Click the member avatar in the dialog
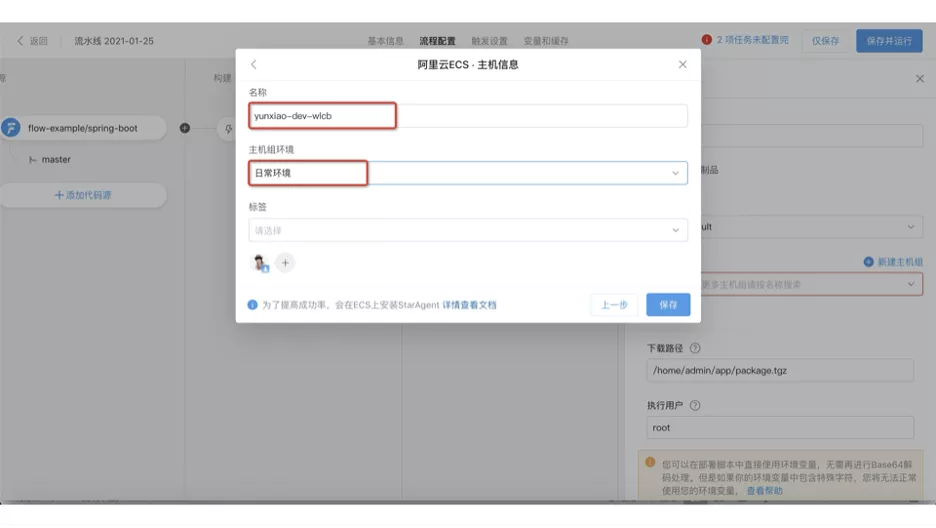 [260, 263]
